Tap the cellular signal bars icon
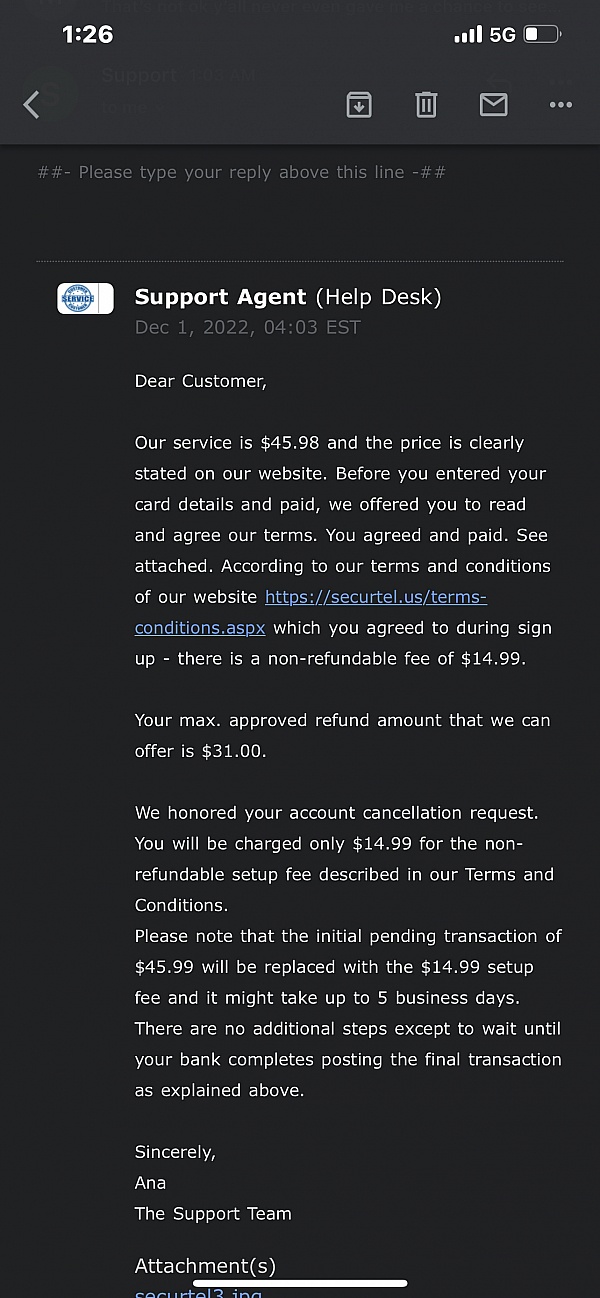Viewport: 600px width, 1298px height. (x=468, y=34)
